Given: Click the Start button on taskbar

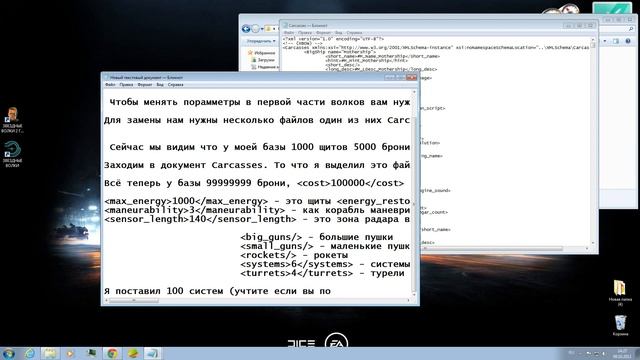Looking at the screenshot, I should pyautogui.click(x=9, y=353).
